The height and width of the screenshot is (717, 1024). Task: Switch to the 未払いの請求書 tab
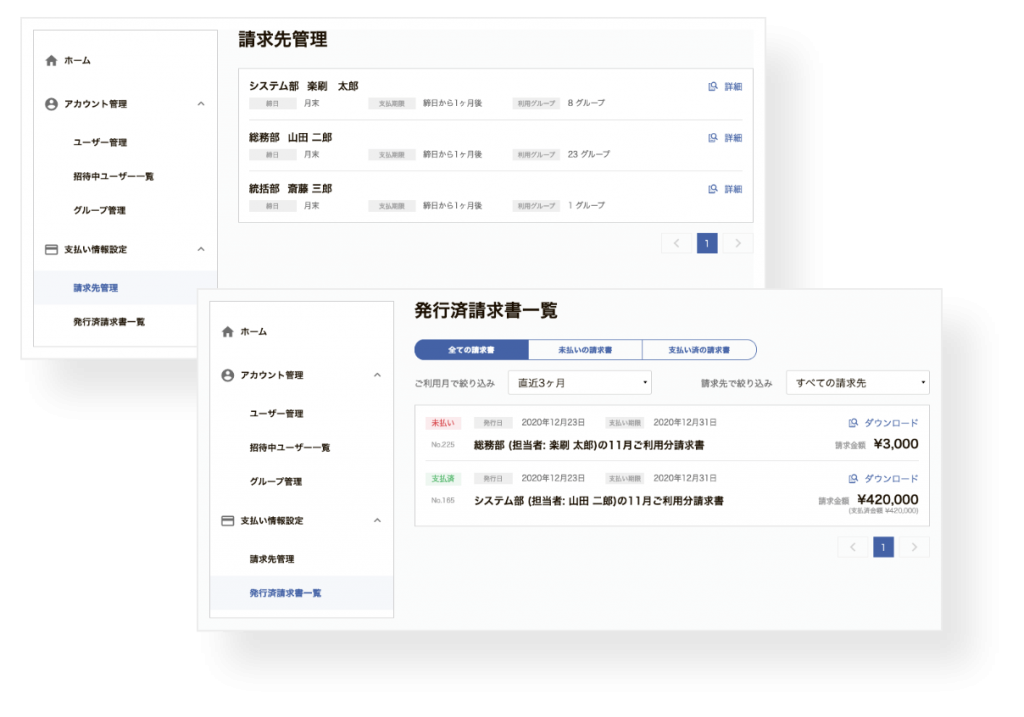585,350
